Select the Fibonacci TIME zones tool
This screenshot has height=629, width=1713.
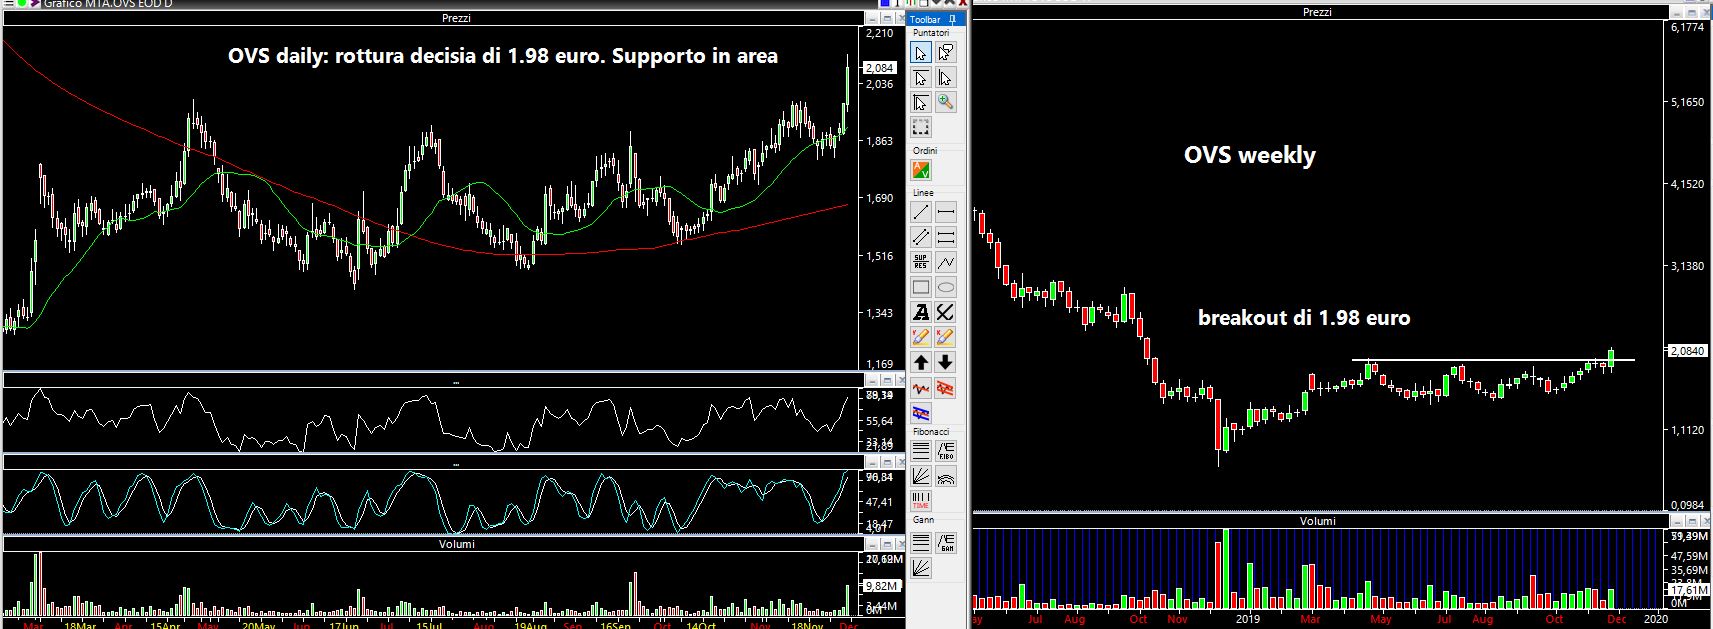[x=921, y=500]
